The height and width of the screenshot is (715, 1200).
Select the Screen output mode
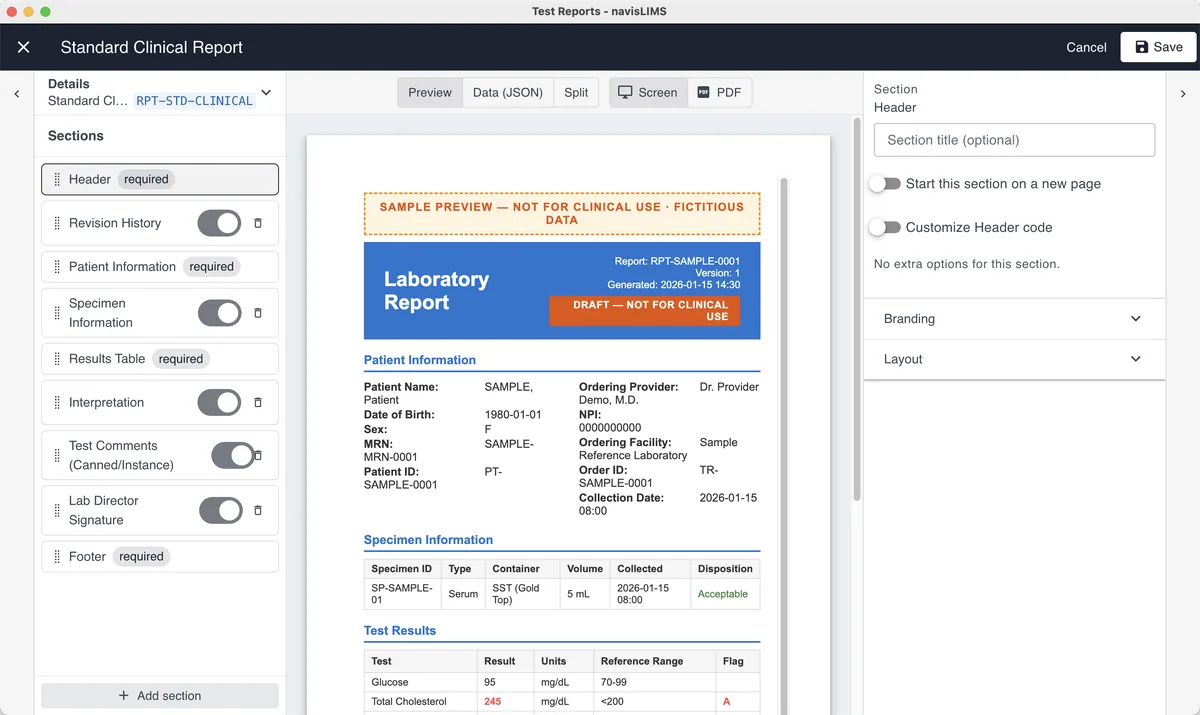(x=648, y=92)
